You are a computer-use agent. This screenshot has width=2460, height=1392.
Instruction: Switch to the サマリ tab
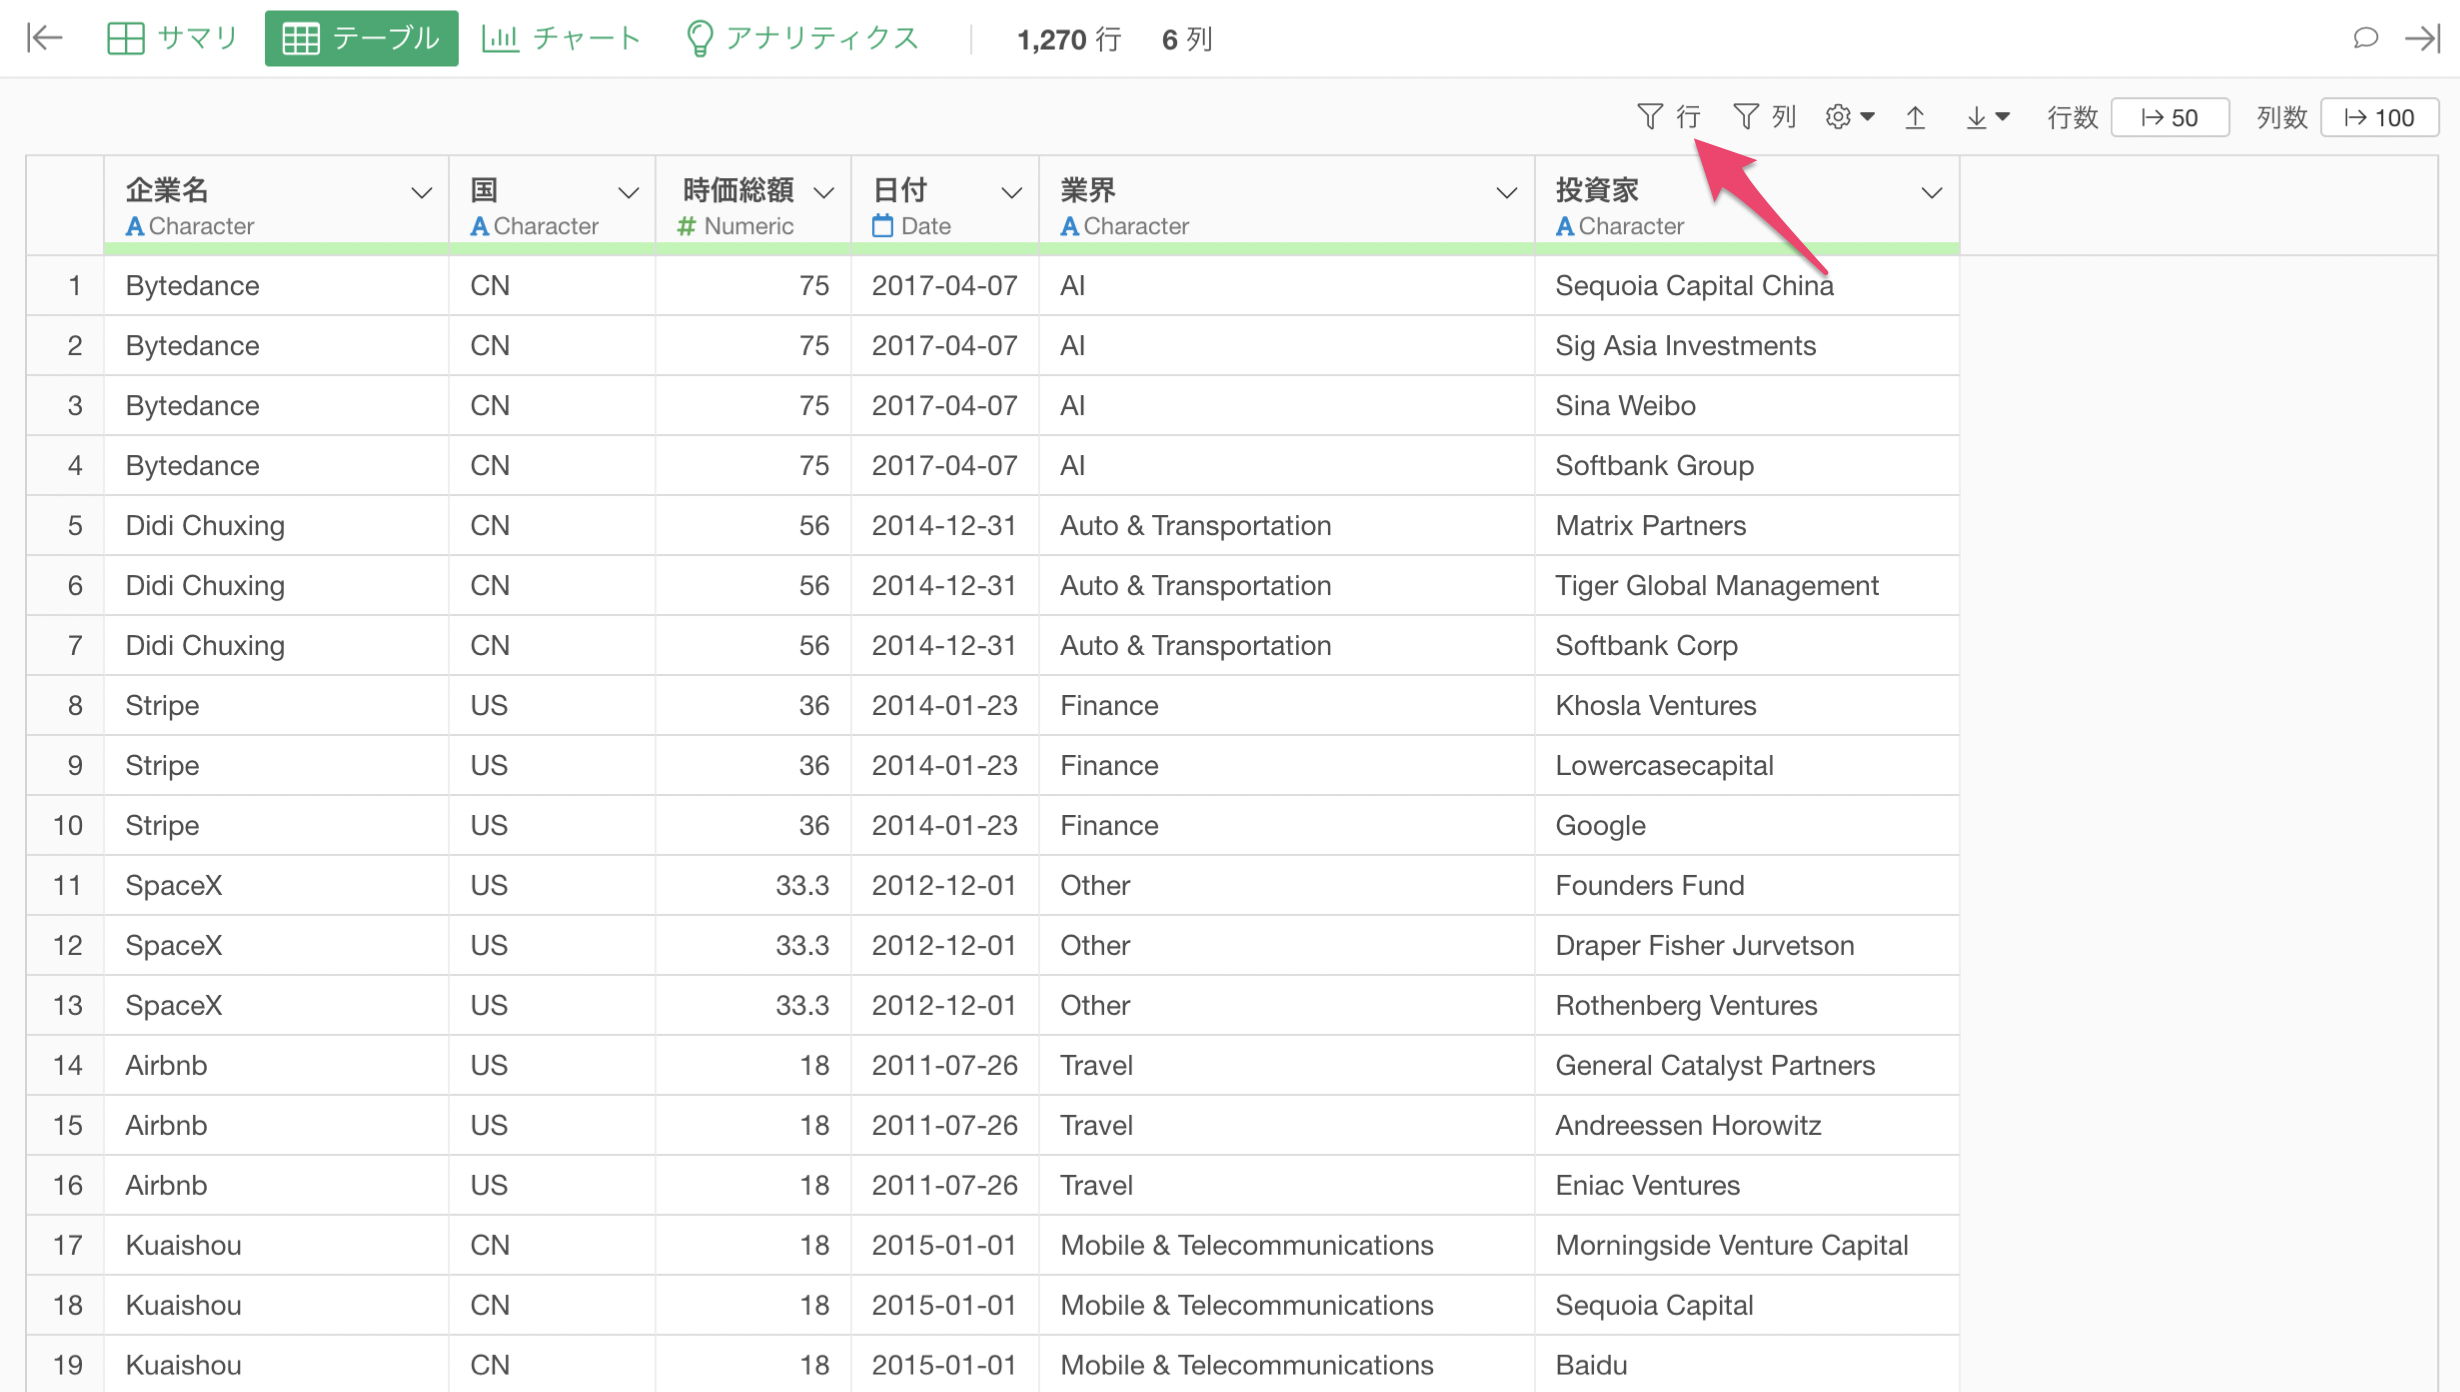coord(172,38)
